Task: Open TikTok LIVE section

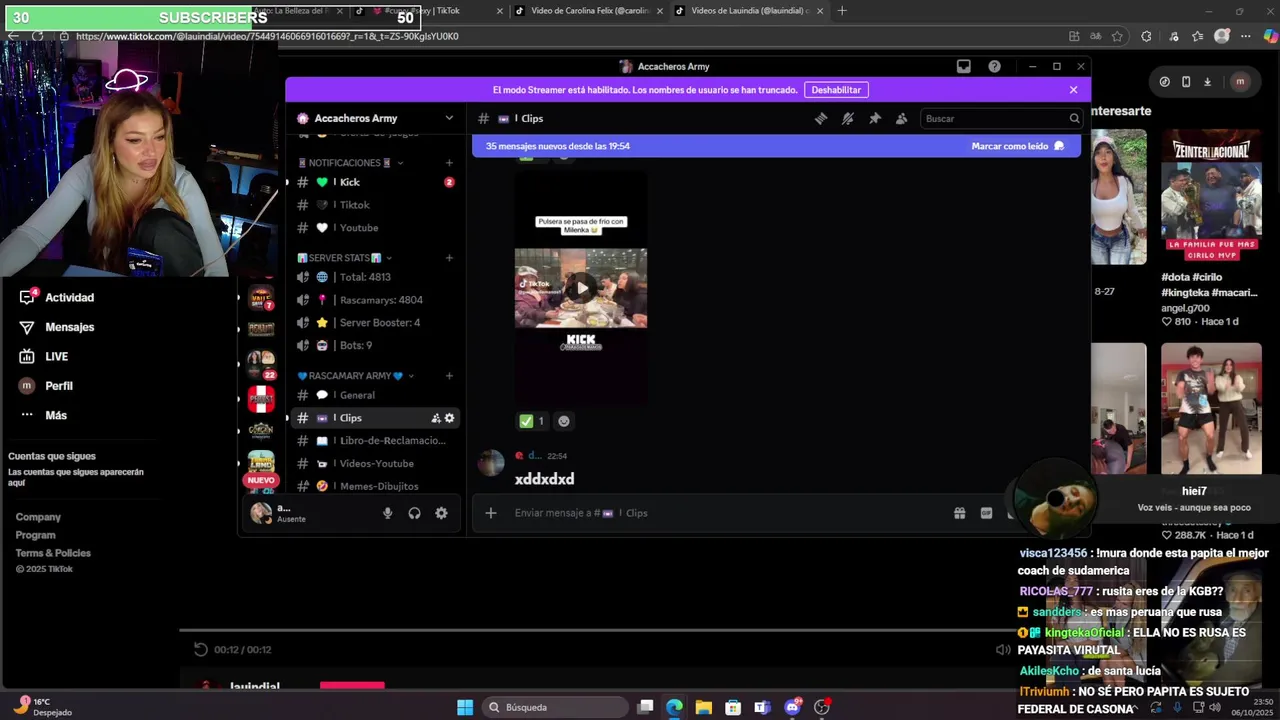Action: [44, 356]
